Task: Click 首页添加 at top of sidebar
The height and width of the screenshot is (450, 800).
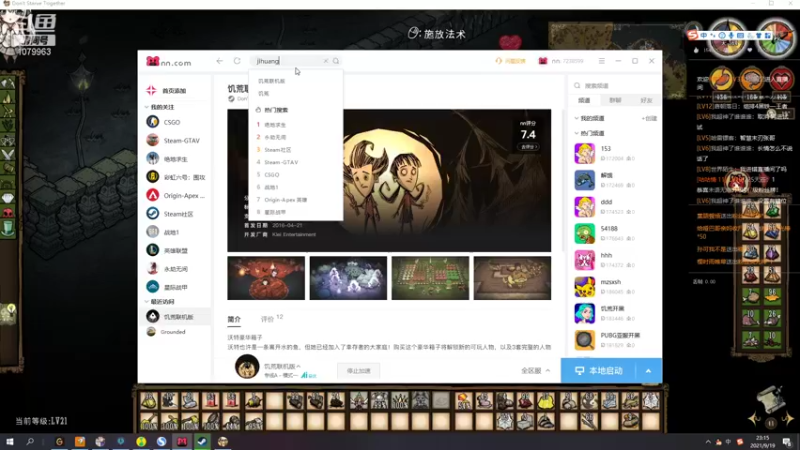Action: 174,91
